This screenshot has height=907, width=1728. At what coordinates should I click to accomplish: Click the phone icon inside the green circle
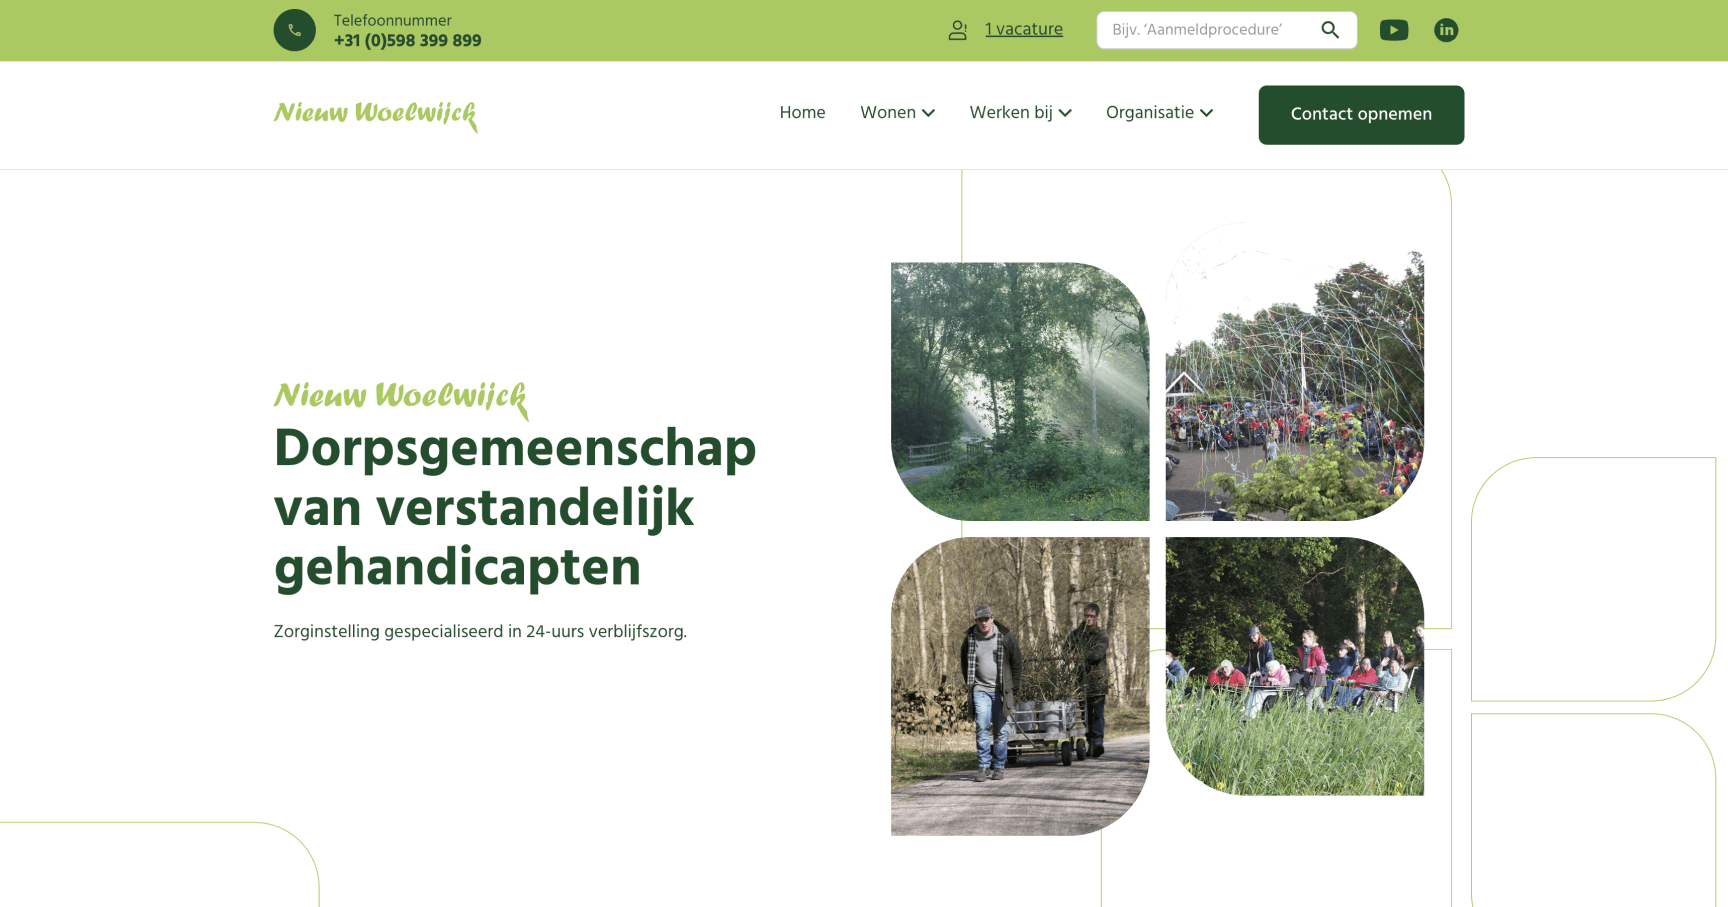click(x=294, y=30)
